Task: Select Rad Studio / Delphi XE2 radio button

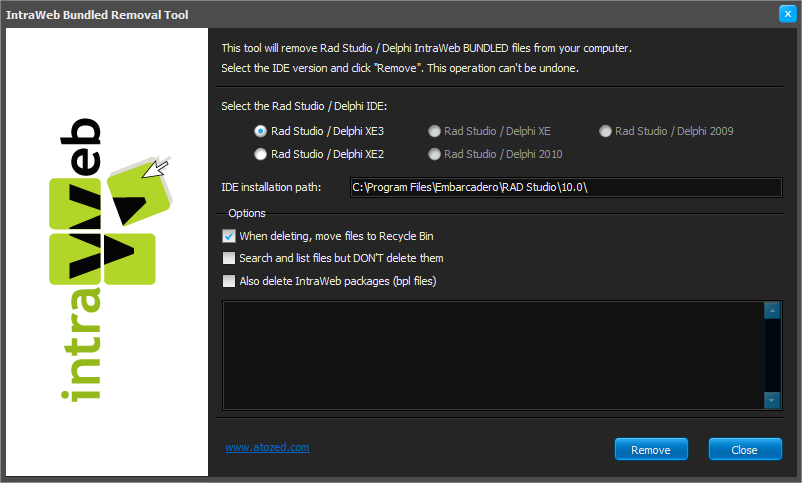Action: [x=261, y=154]
